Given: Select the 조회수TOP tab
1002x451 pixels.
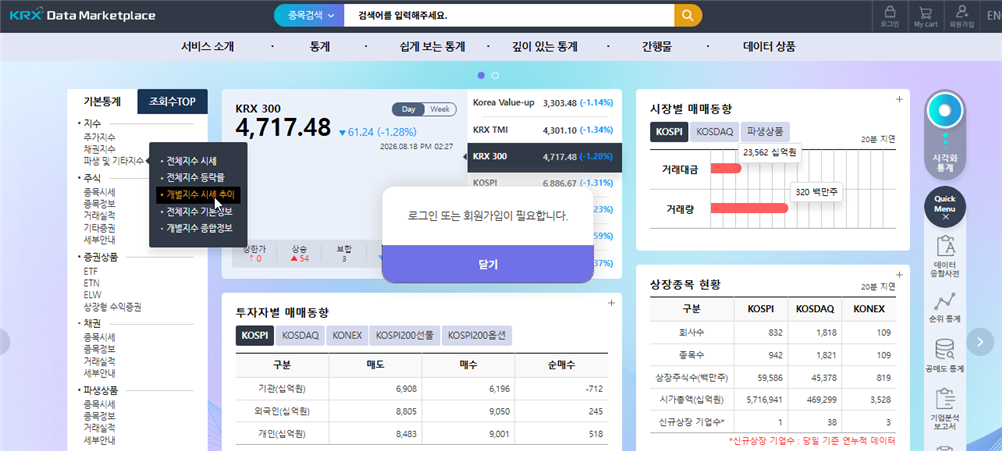Looking at the screenshot, I should point(173,101).
